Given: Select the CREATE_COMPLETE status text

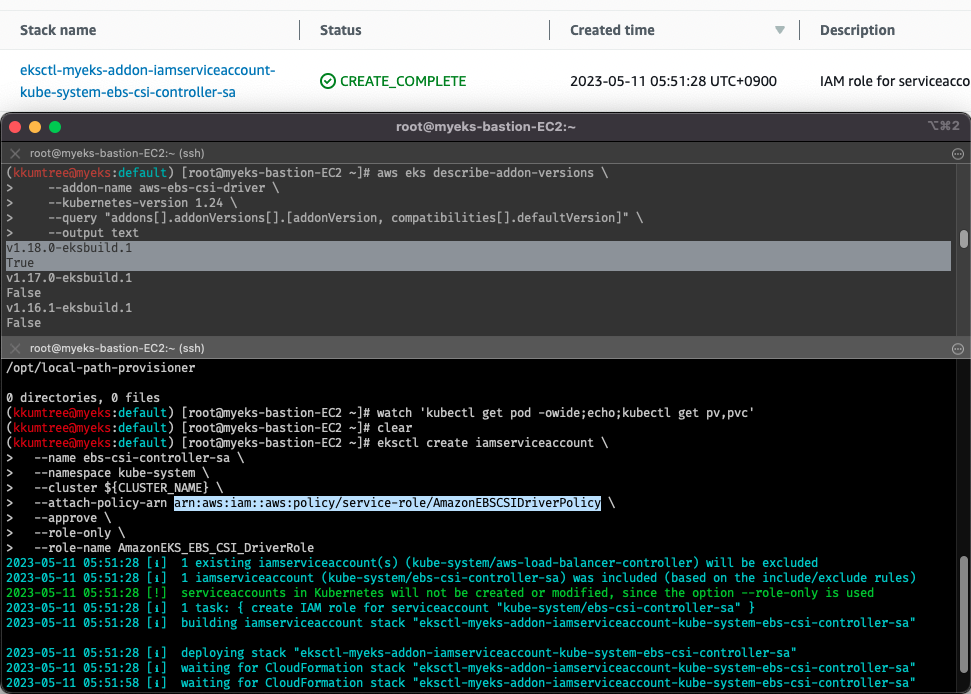Looking at the screenshot, I should click(x=403, y=81).
